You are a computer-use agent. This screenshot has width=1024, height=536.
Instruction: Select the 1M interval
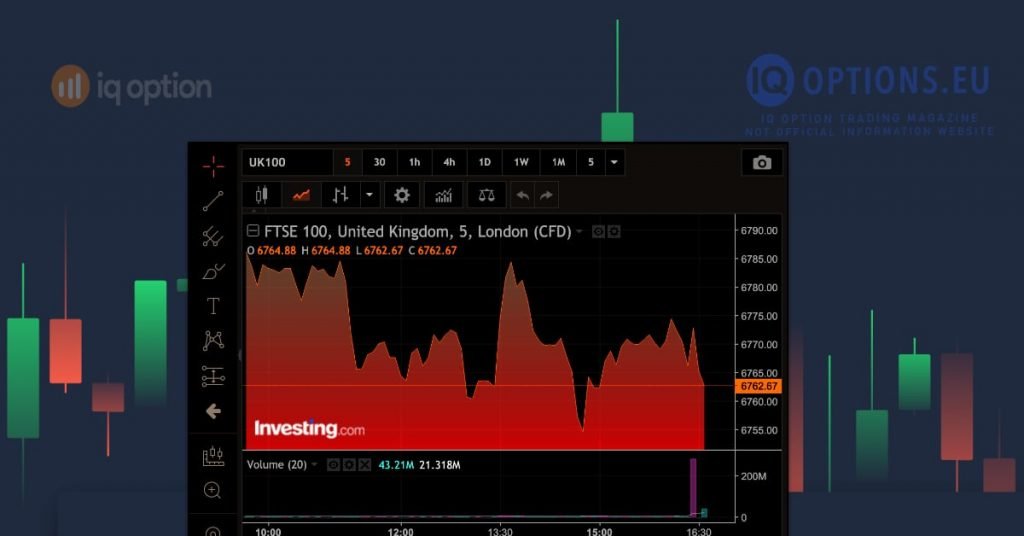pos(558,163)
